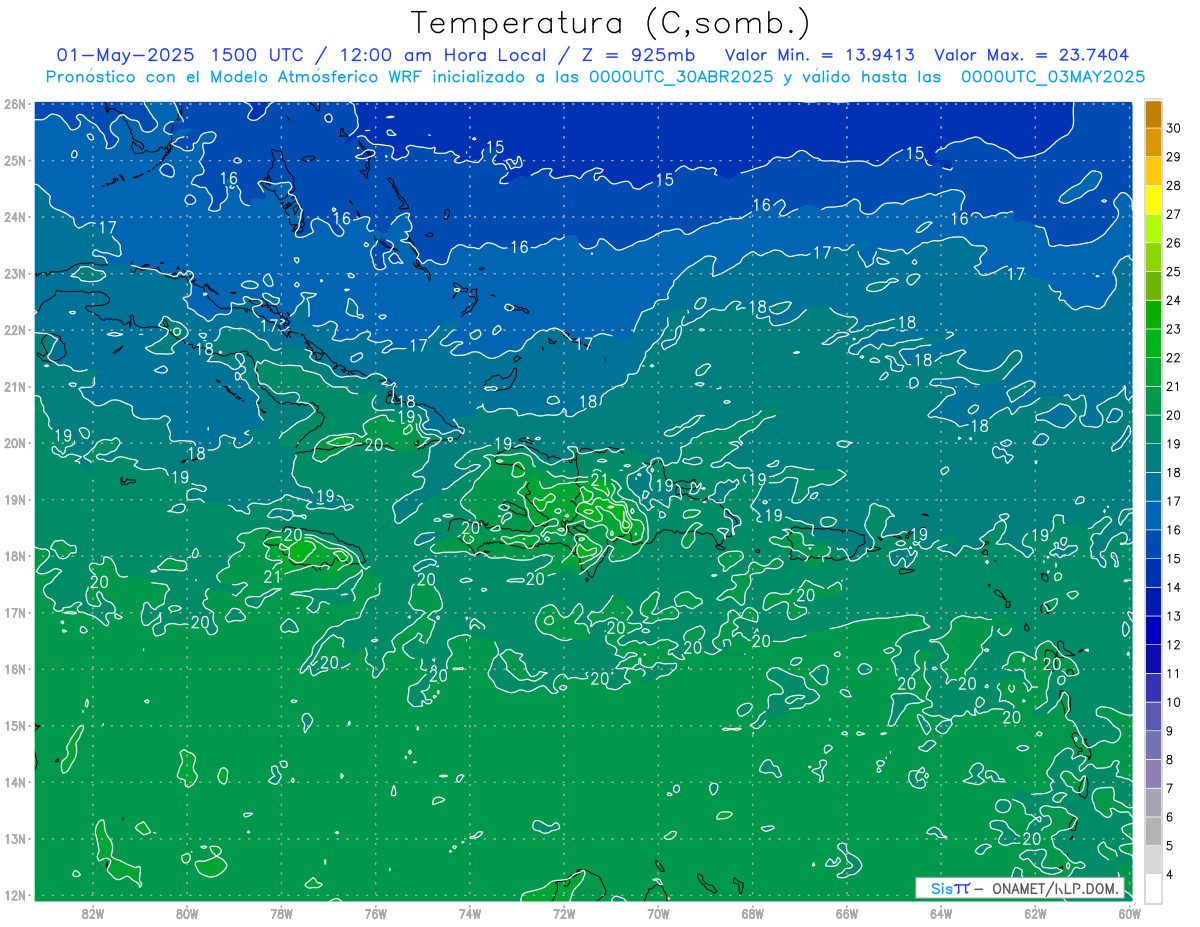Screen dimensions: 1200x927
Task: Click the colorbar label '14'
Action: coord(1174,587)
